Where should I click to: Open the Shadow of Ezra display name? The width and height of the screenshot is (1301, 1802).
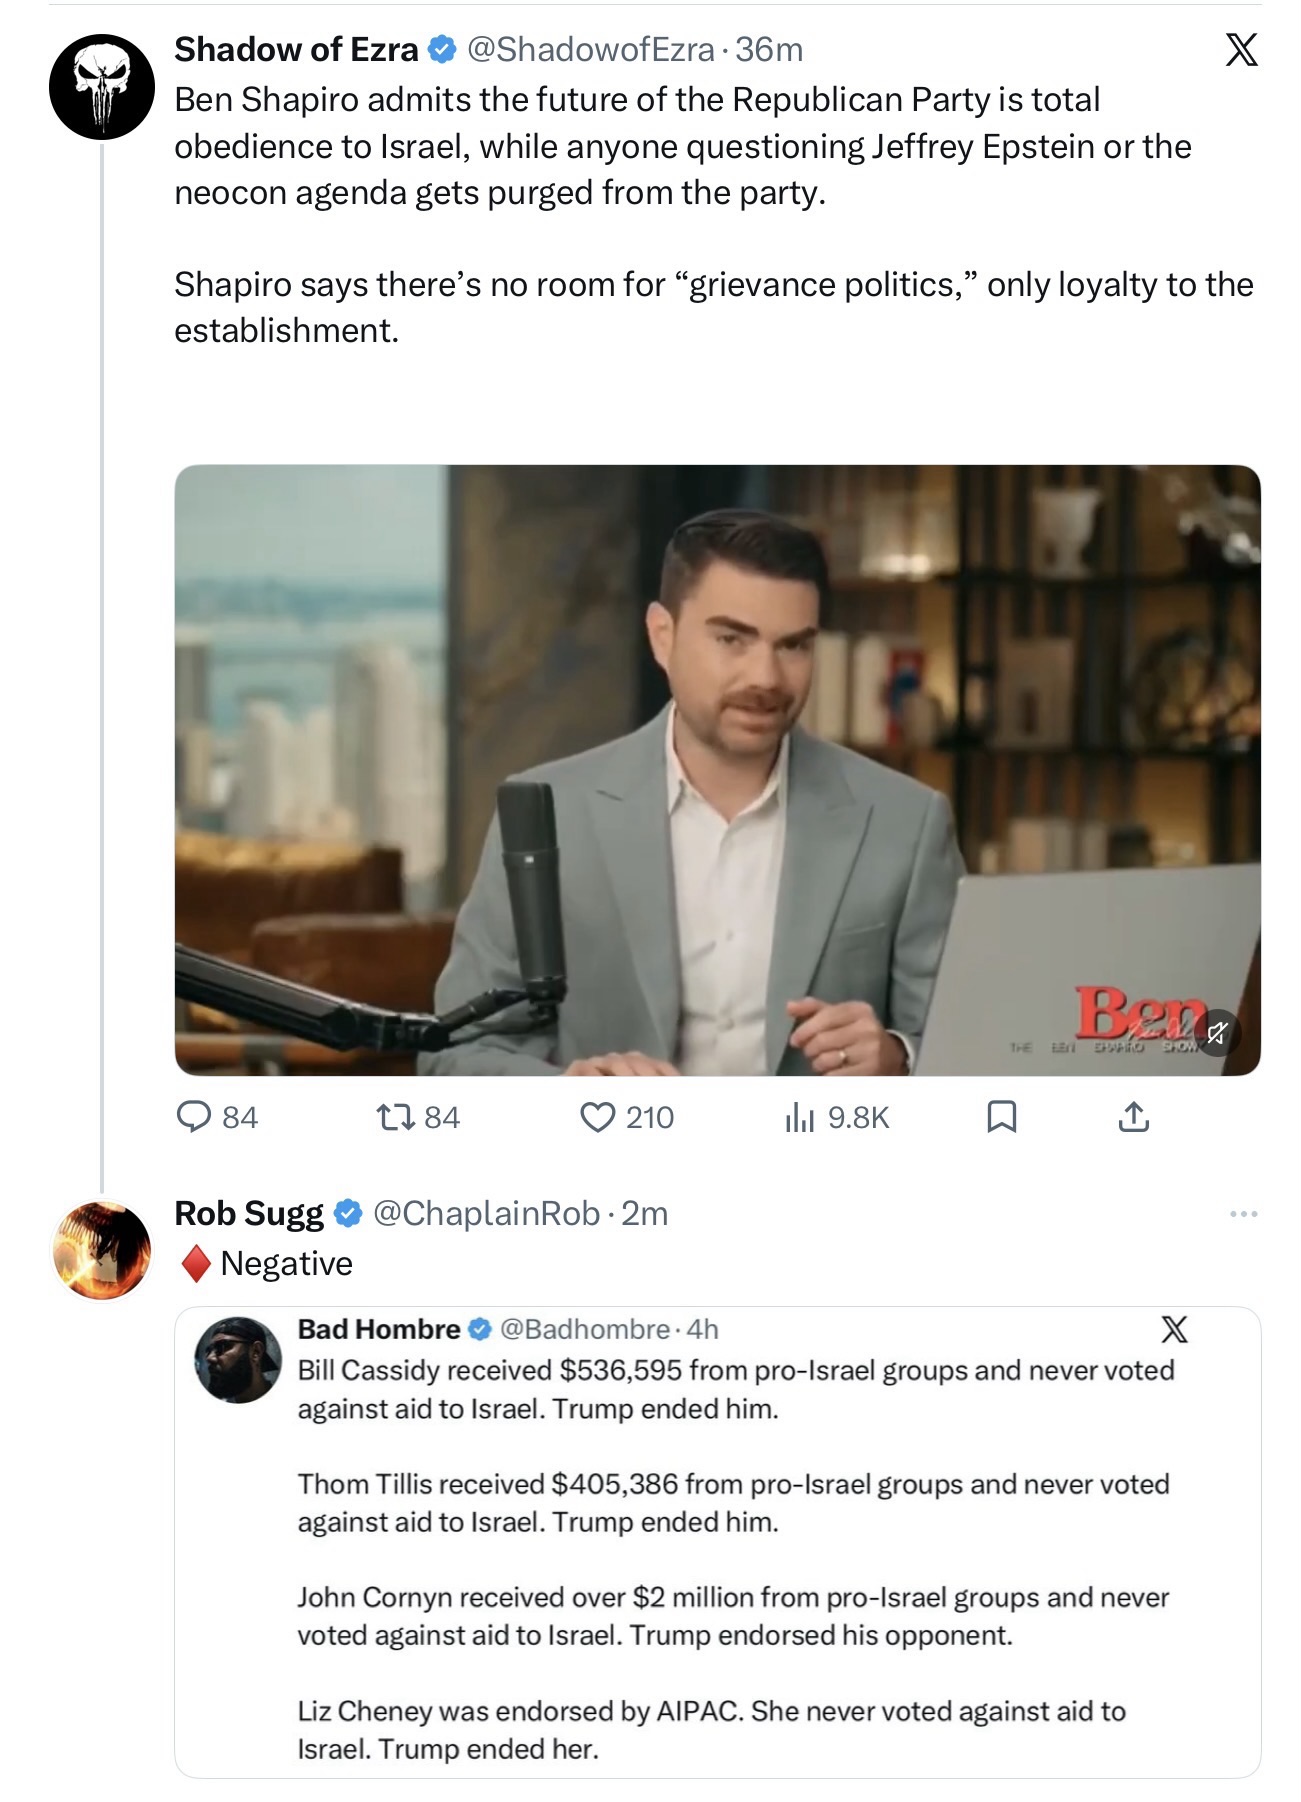[x=296, y=49]
